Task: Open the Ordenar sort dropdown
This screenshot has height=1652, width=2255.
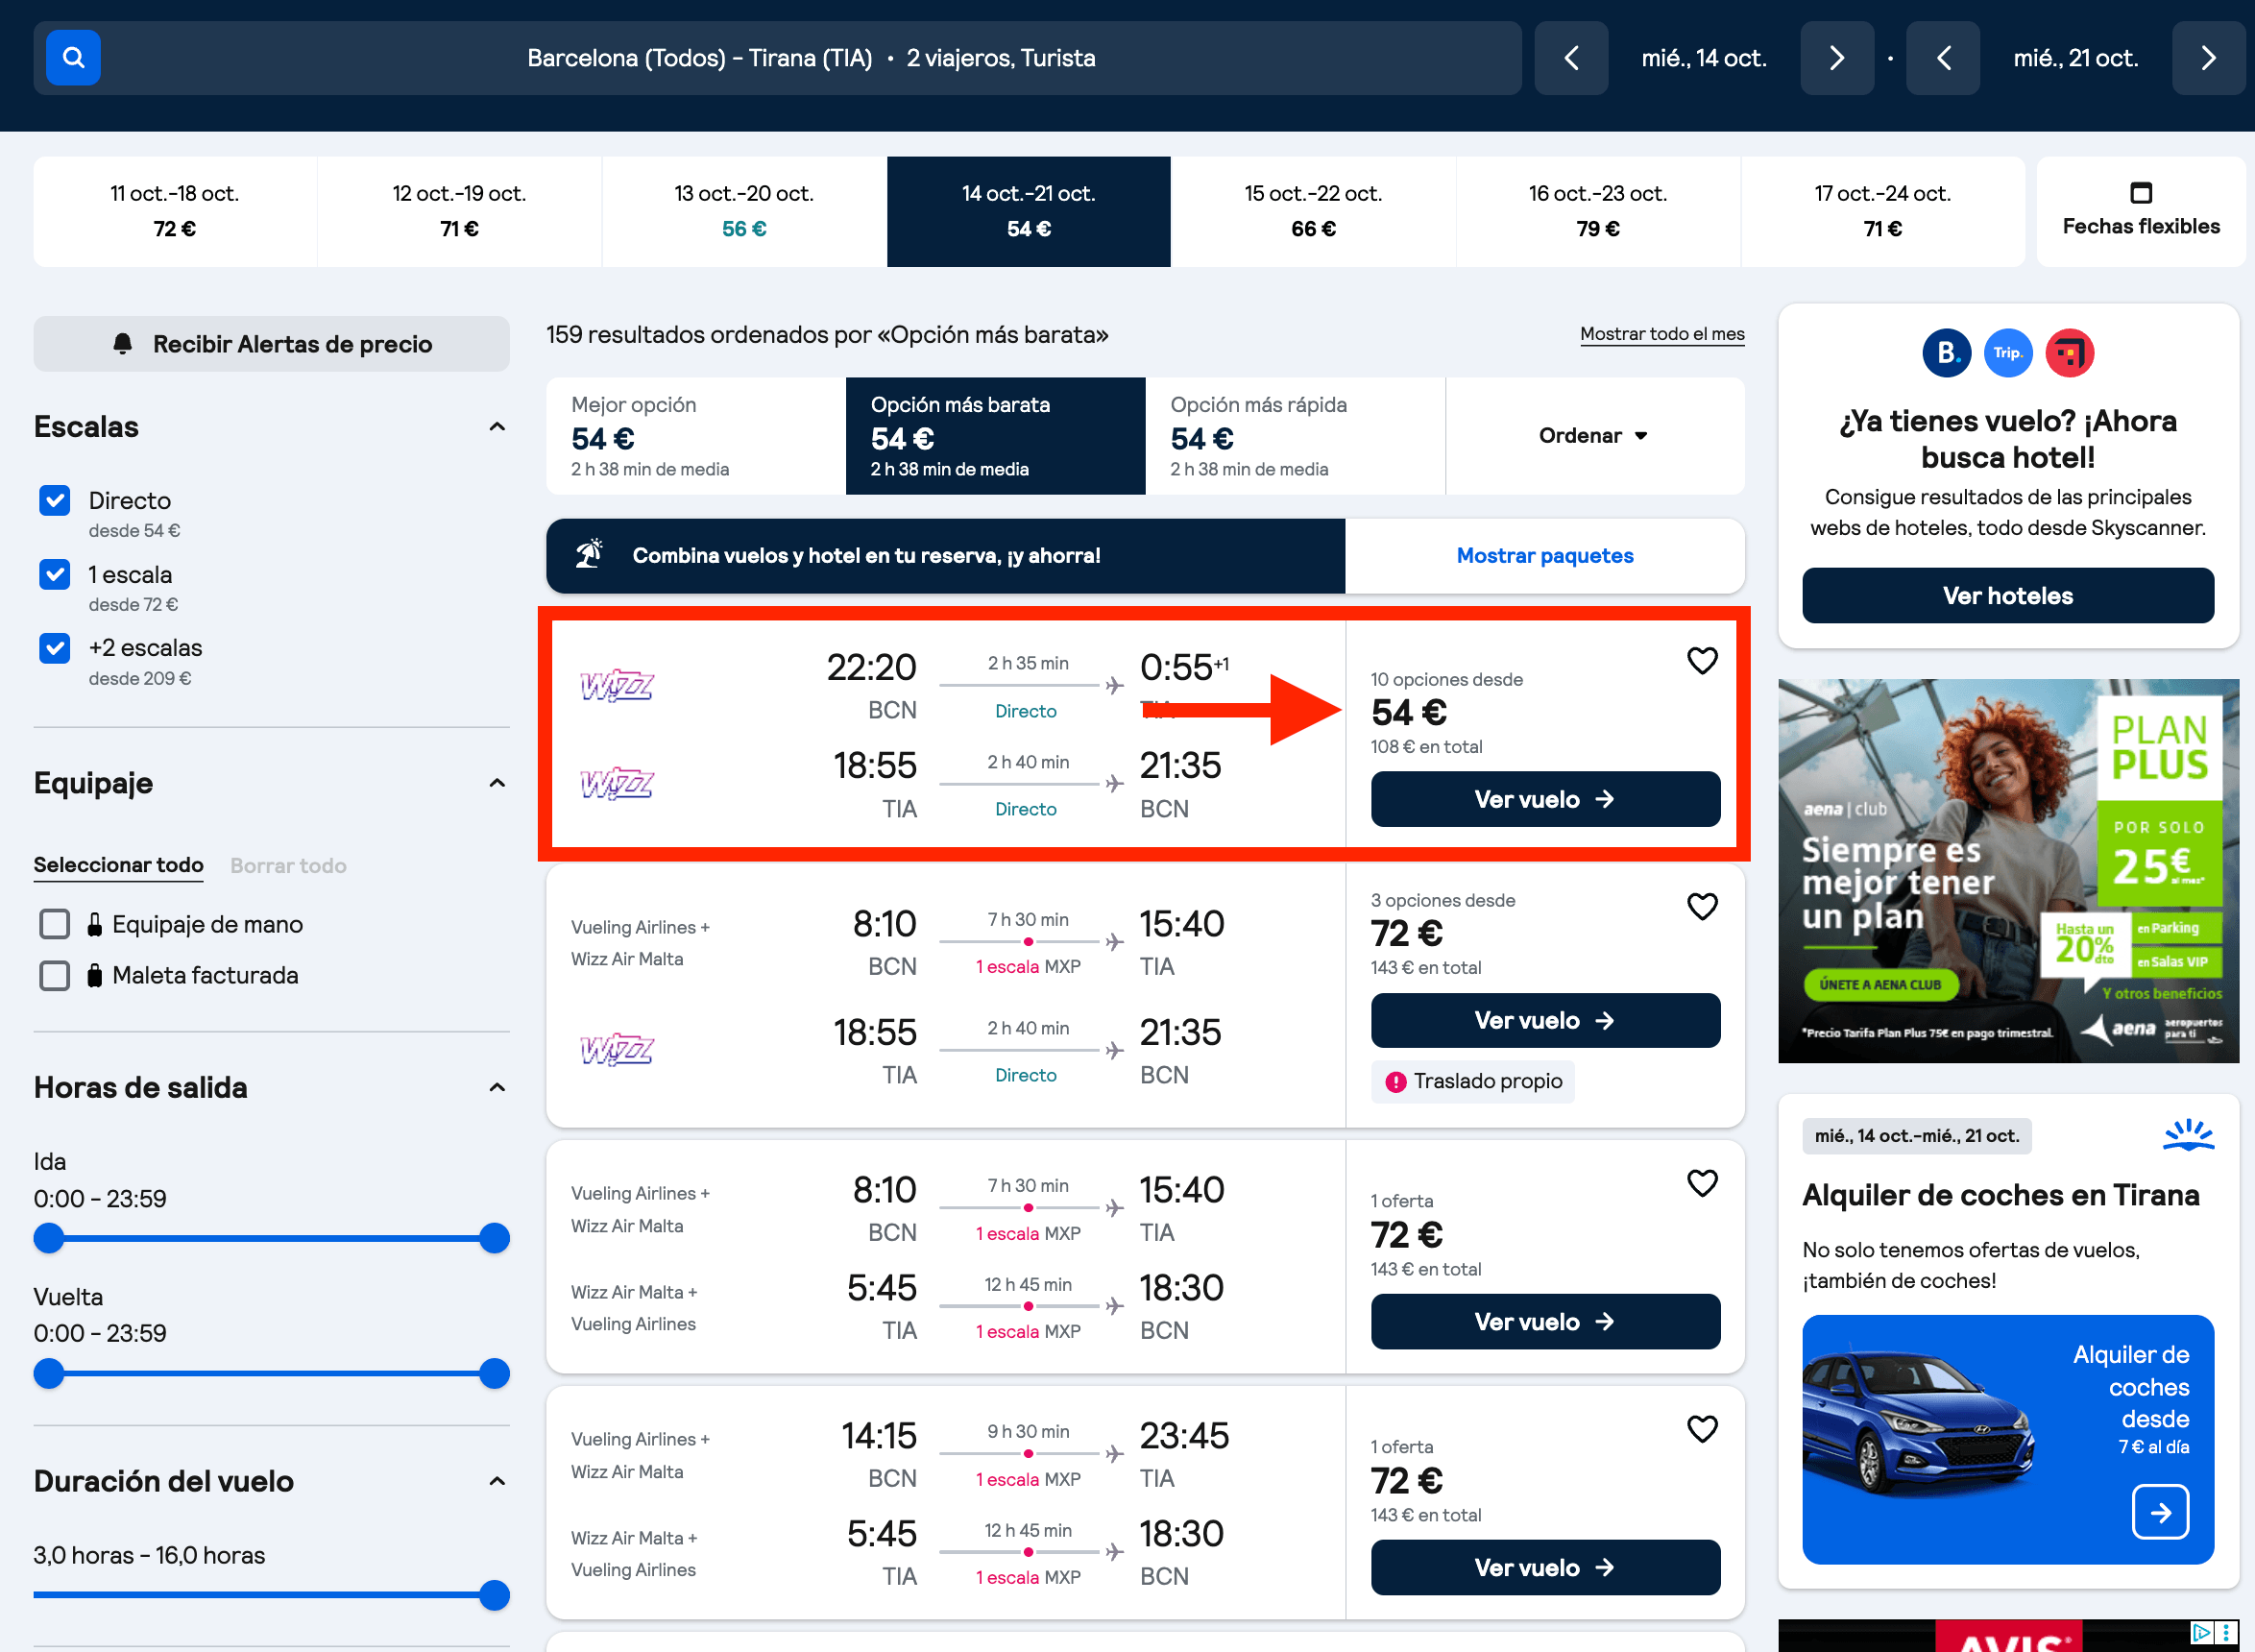Action: tap(1594, 436)
